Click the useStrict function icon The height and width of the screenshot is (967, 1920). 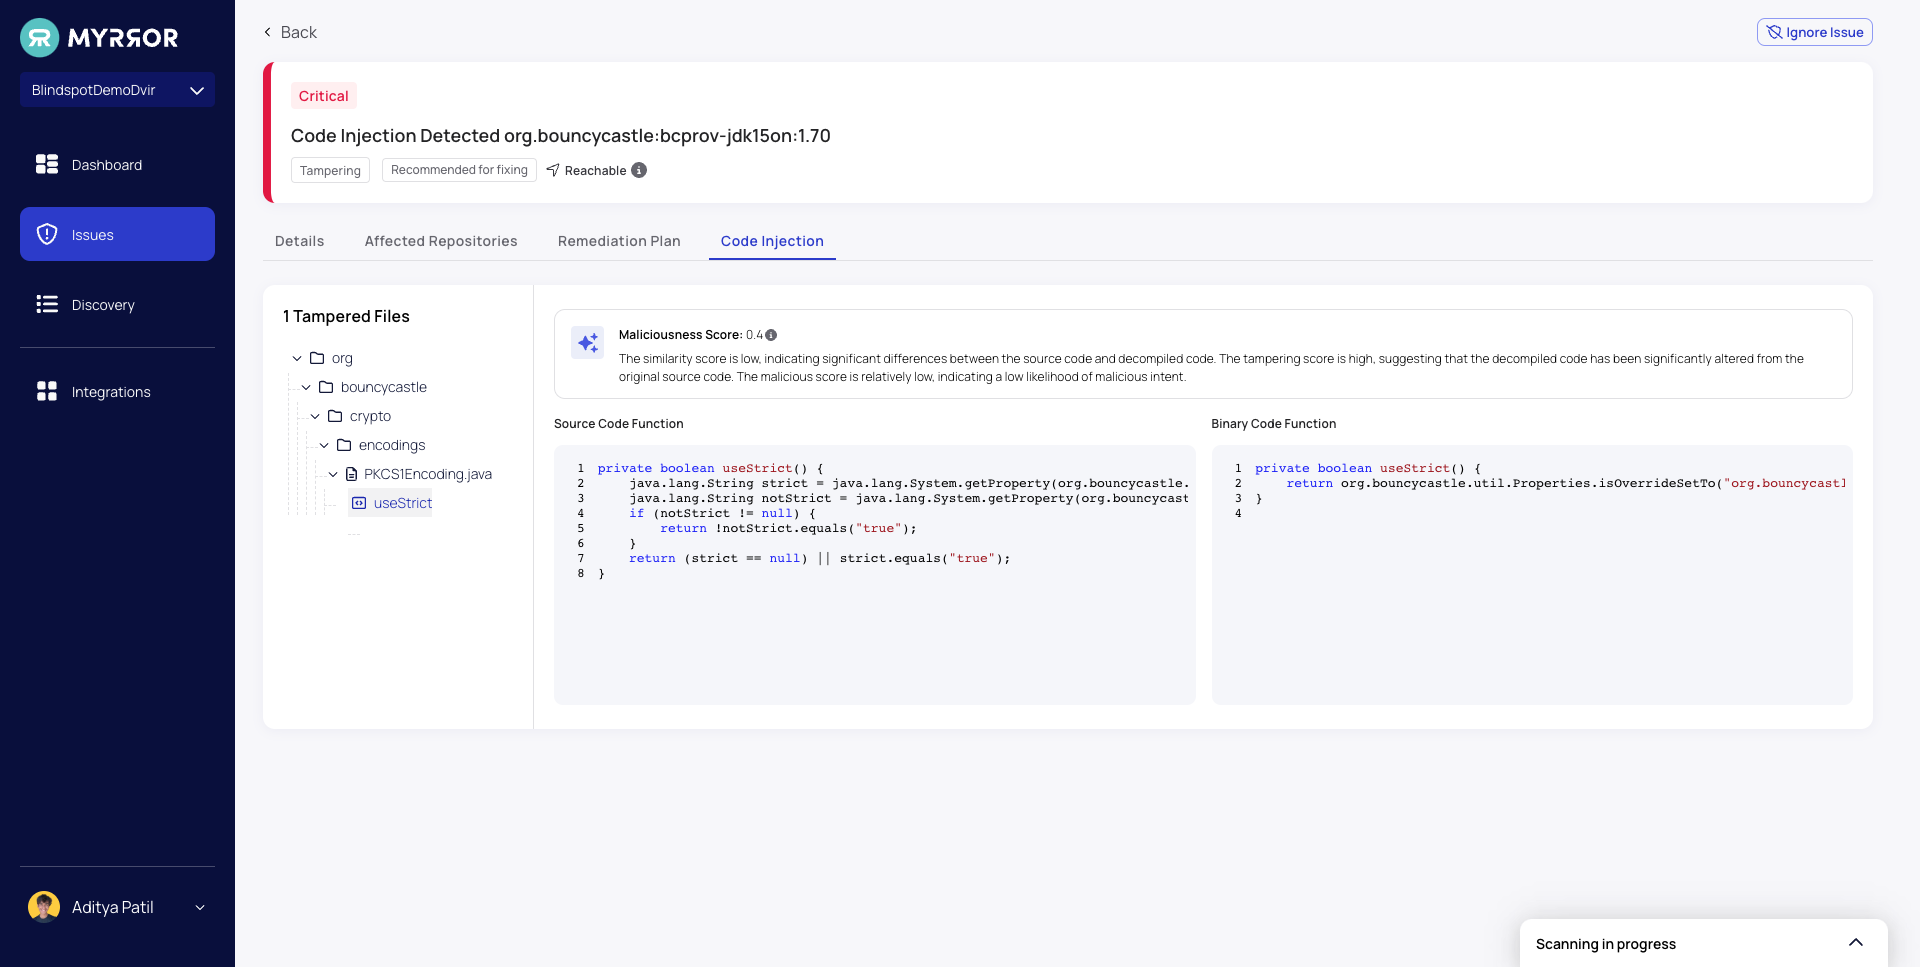point(359,503)
